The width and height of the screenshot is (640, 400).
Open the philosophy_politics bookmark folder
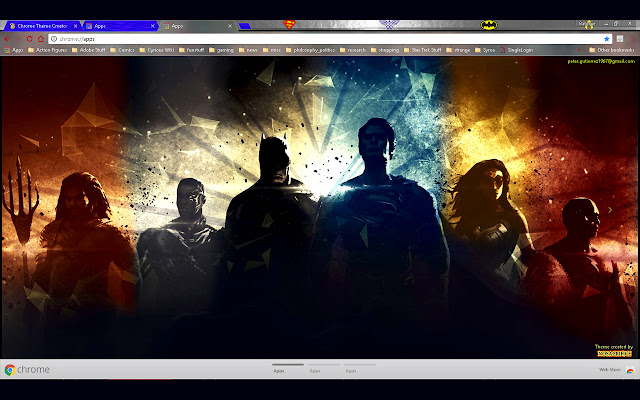coord(310,50)
